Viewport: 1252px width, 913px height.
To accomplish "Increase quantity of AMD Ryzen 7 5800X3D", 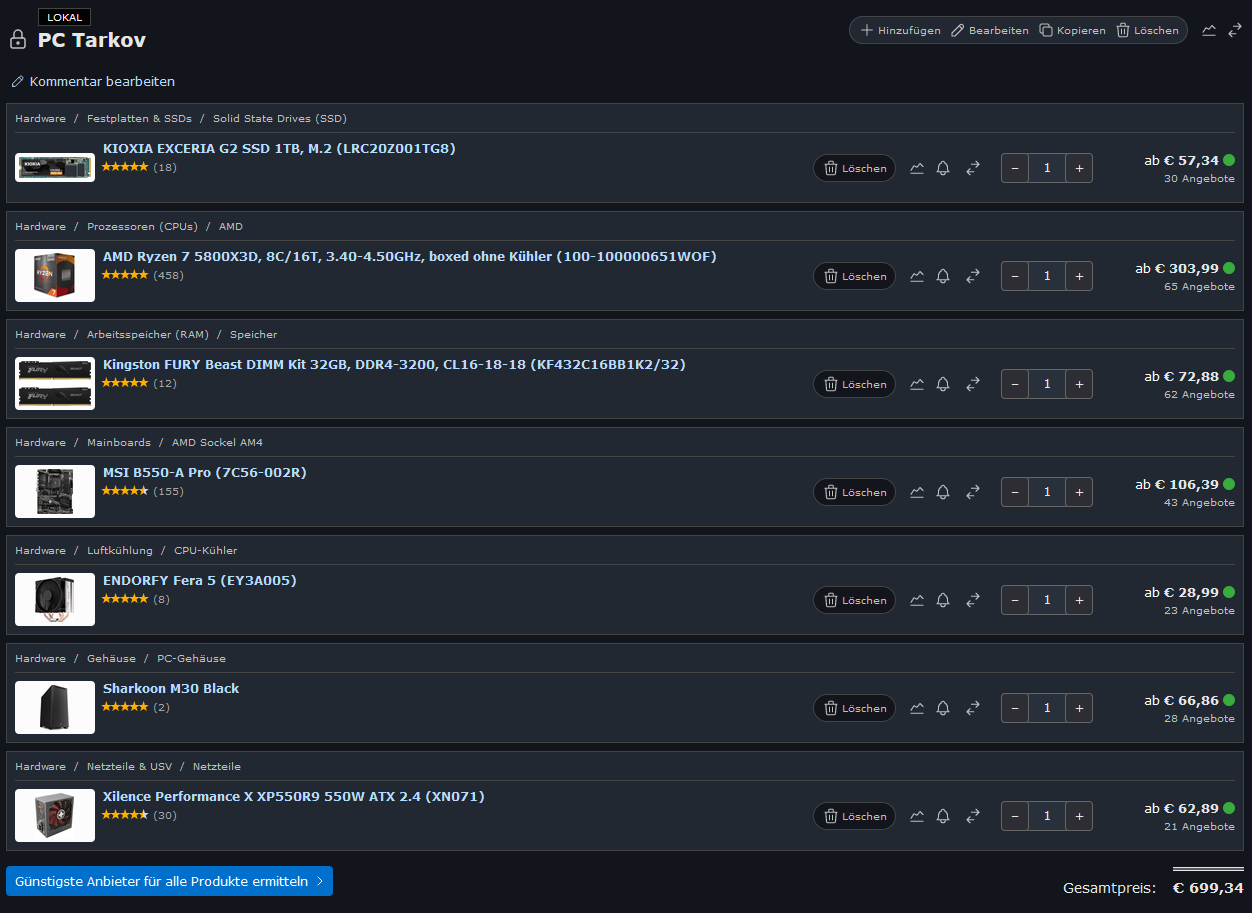I will click(x=1079, y=276).
